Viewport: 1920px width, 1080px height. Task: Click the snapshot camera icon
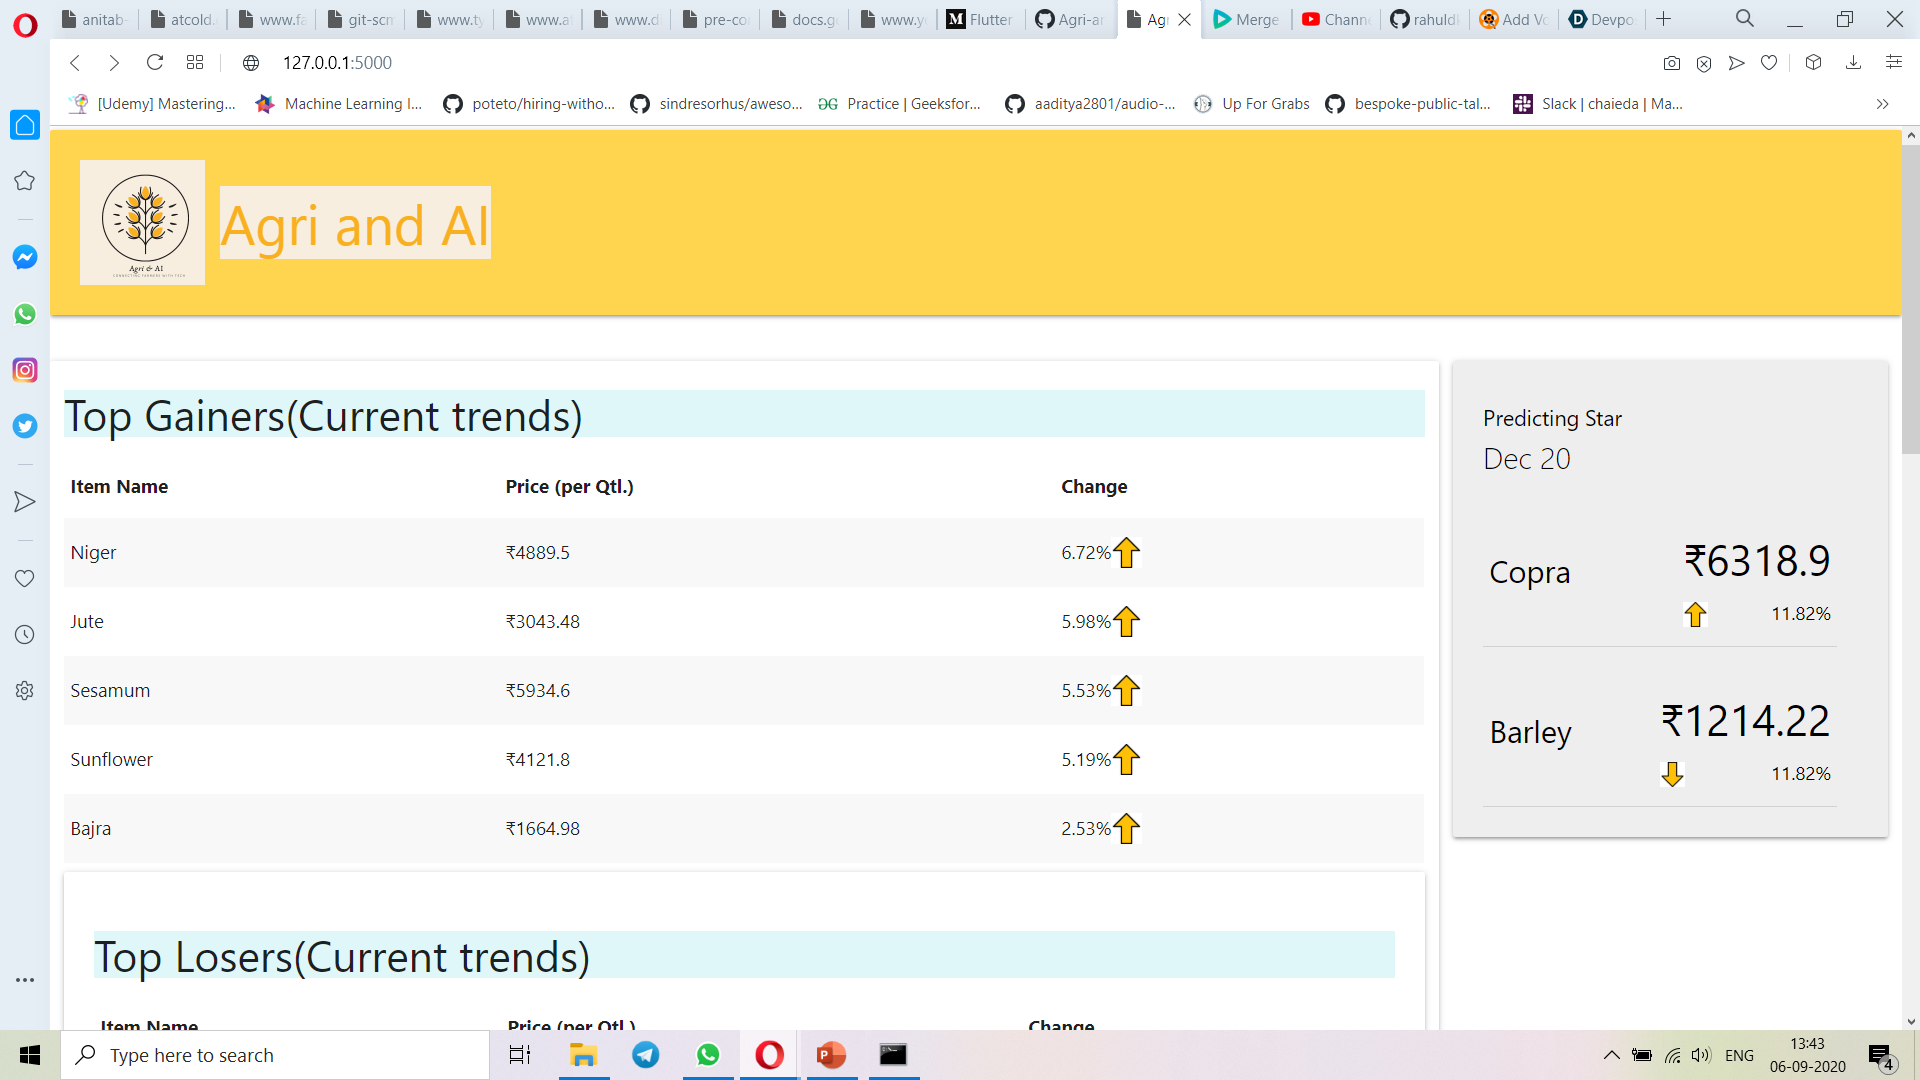point(1672,63)
